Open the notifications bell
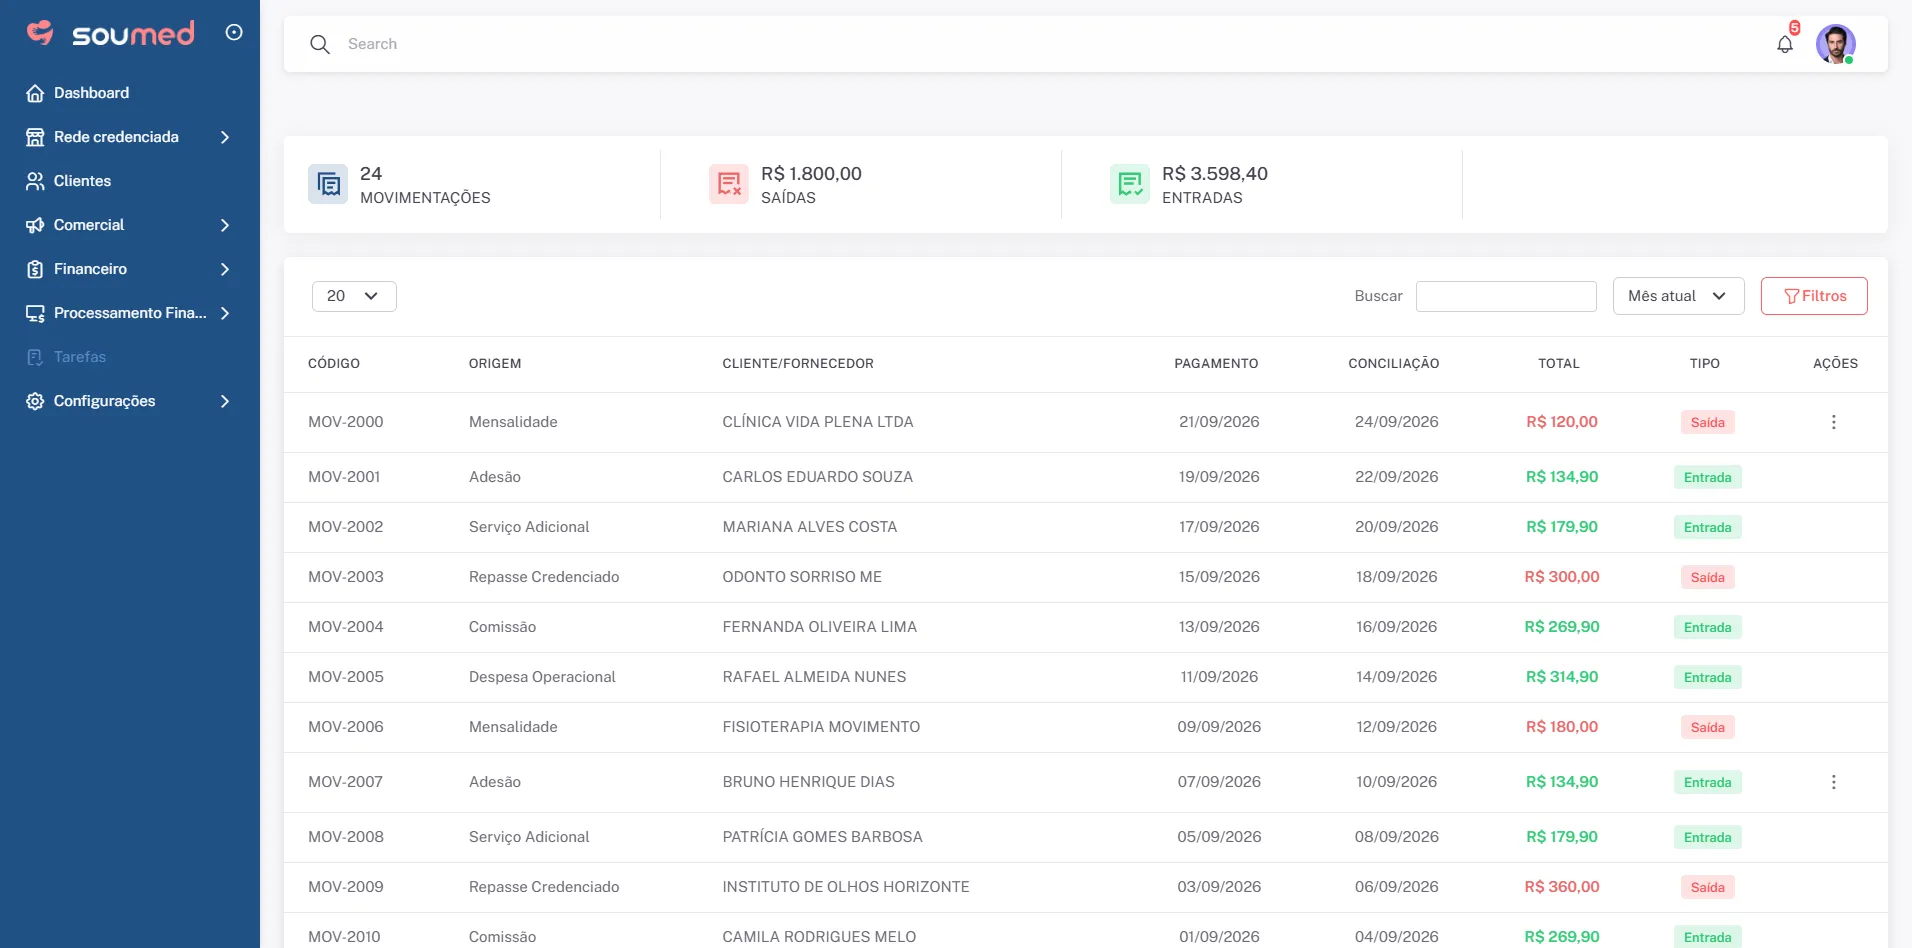 point(1785,44)
